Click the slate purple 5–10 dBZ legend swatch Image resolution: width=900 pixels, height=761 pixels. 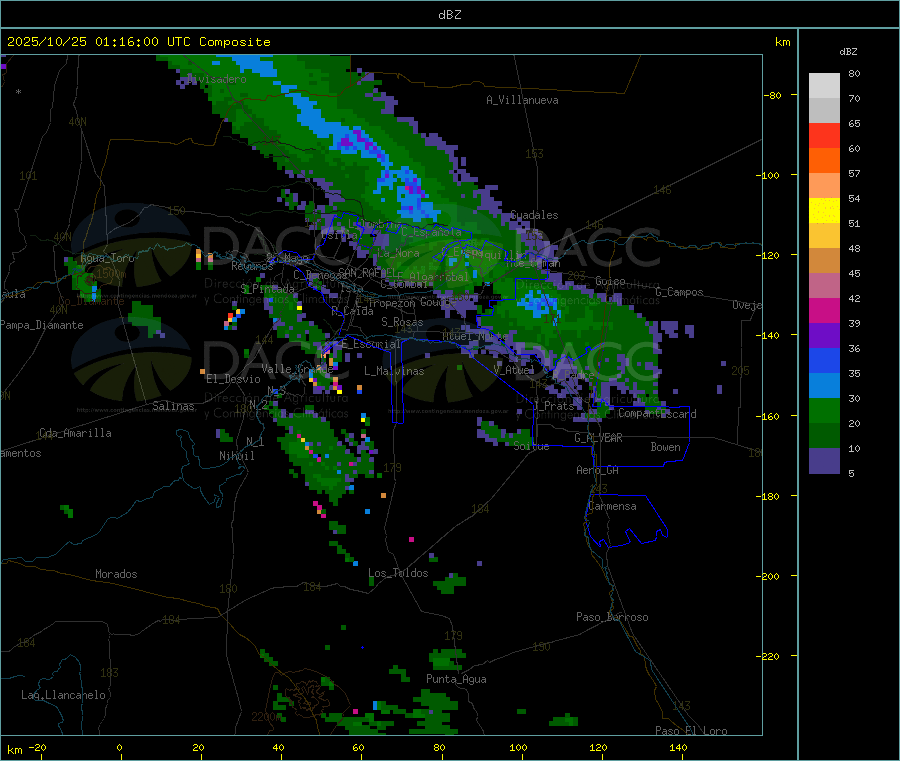(x=824, y=461)
